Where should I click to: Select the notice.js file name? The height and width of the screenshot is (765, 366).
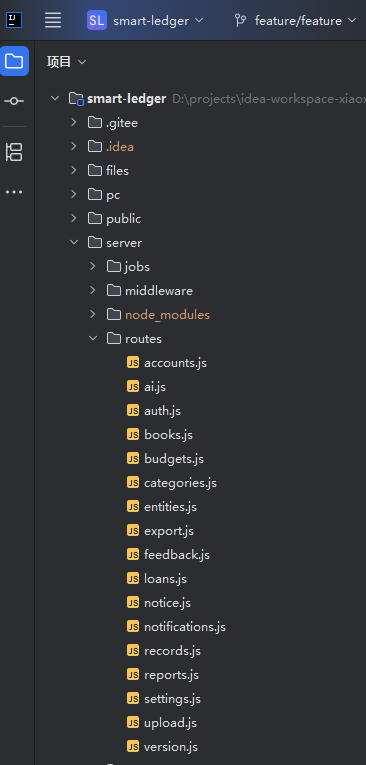coord(167,603)
